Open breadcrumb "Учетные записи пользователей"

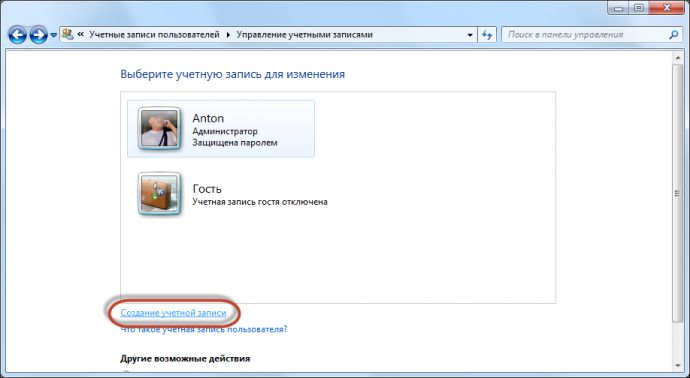154,34
